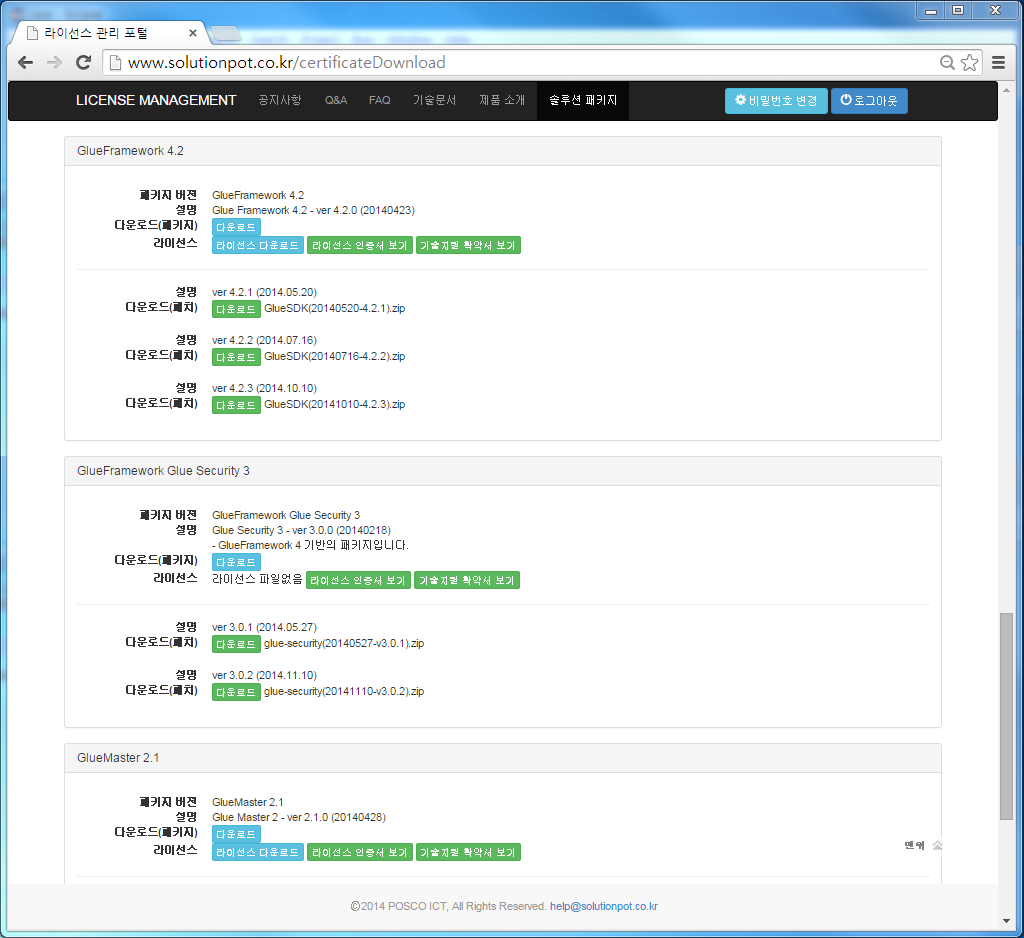Select the 솔루션 패키지 menu item
This screenshot has width=1024, height=938.
click(583, 101)
